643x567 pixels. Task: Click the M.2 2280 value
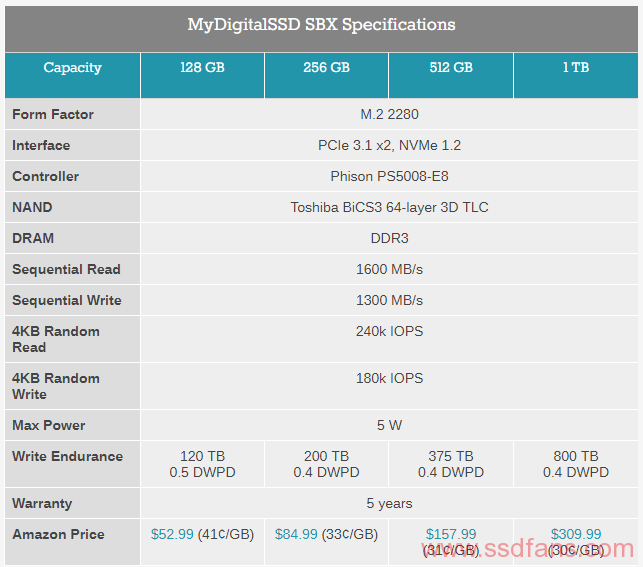389,114
